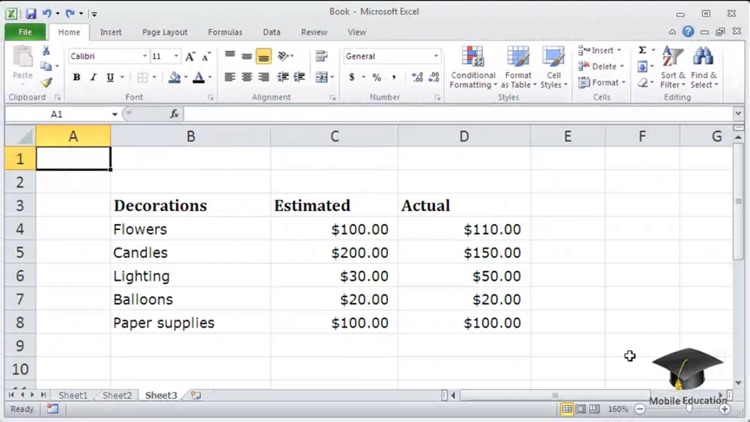Click Merge and Center icon
This screenshot has height=422, width=750.
pos(321,77)
